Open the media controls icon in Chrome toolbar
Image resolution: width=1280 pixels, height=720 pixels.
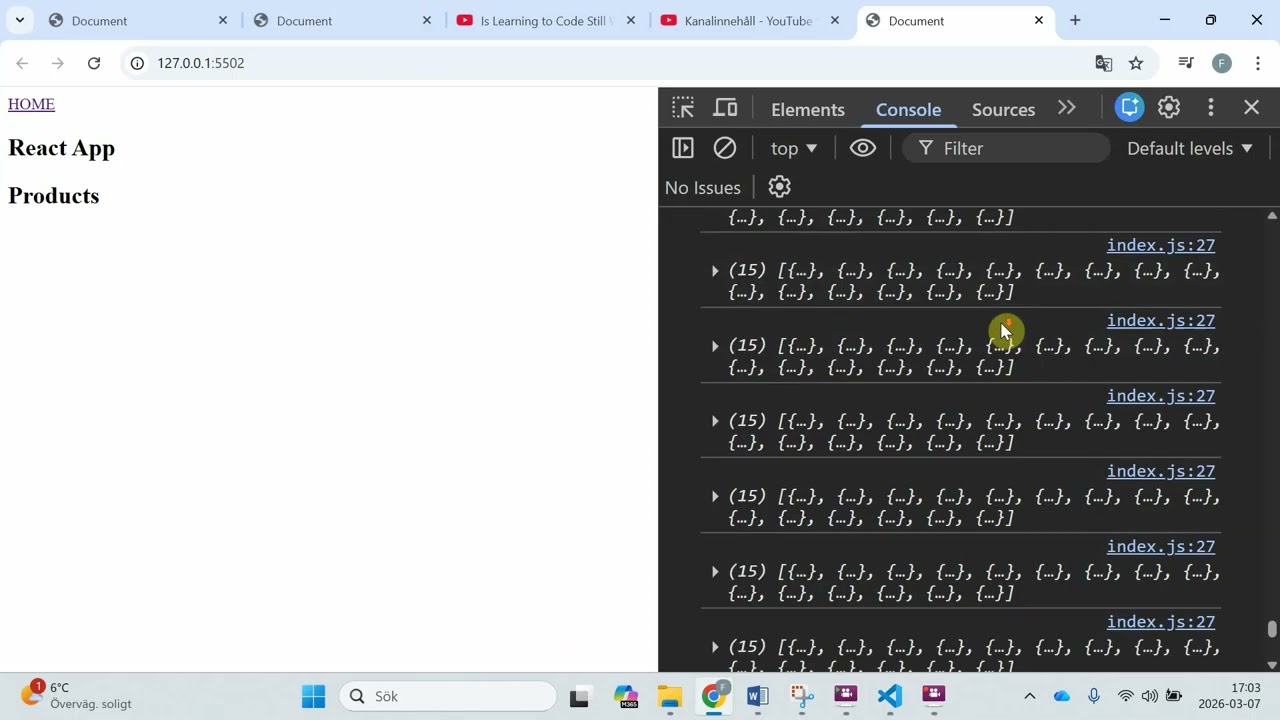[x=1186, y=63]
